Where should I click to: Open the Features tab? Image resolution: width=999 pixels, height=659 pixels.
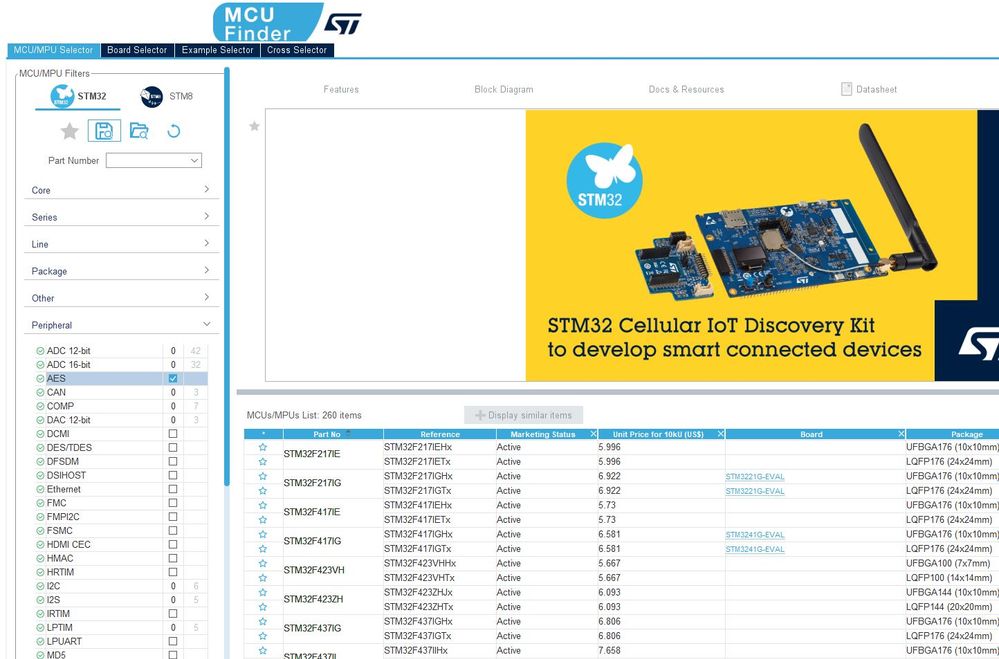341,89
